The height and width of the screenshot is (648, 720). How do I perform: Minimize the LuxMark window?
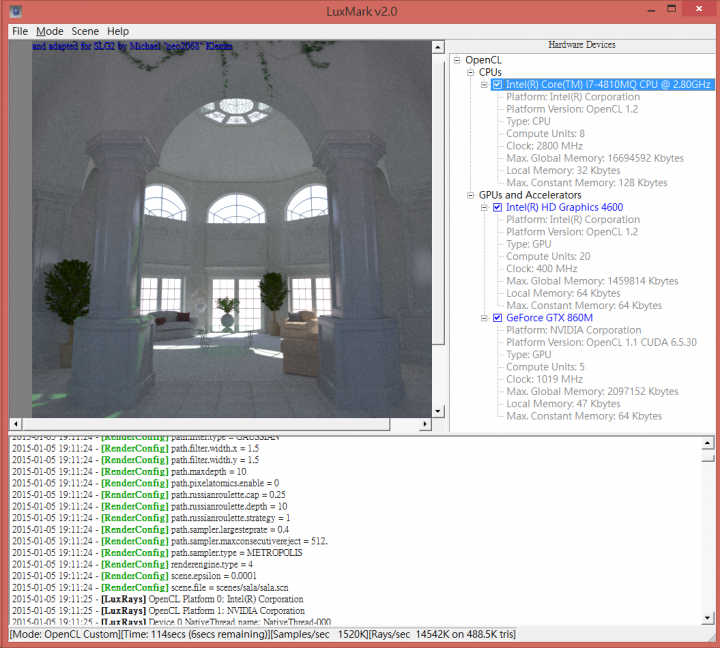pos(651,10)
